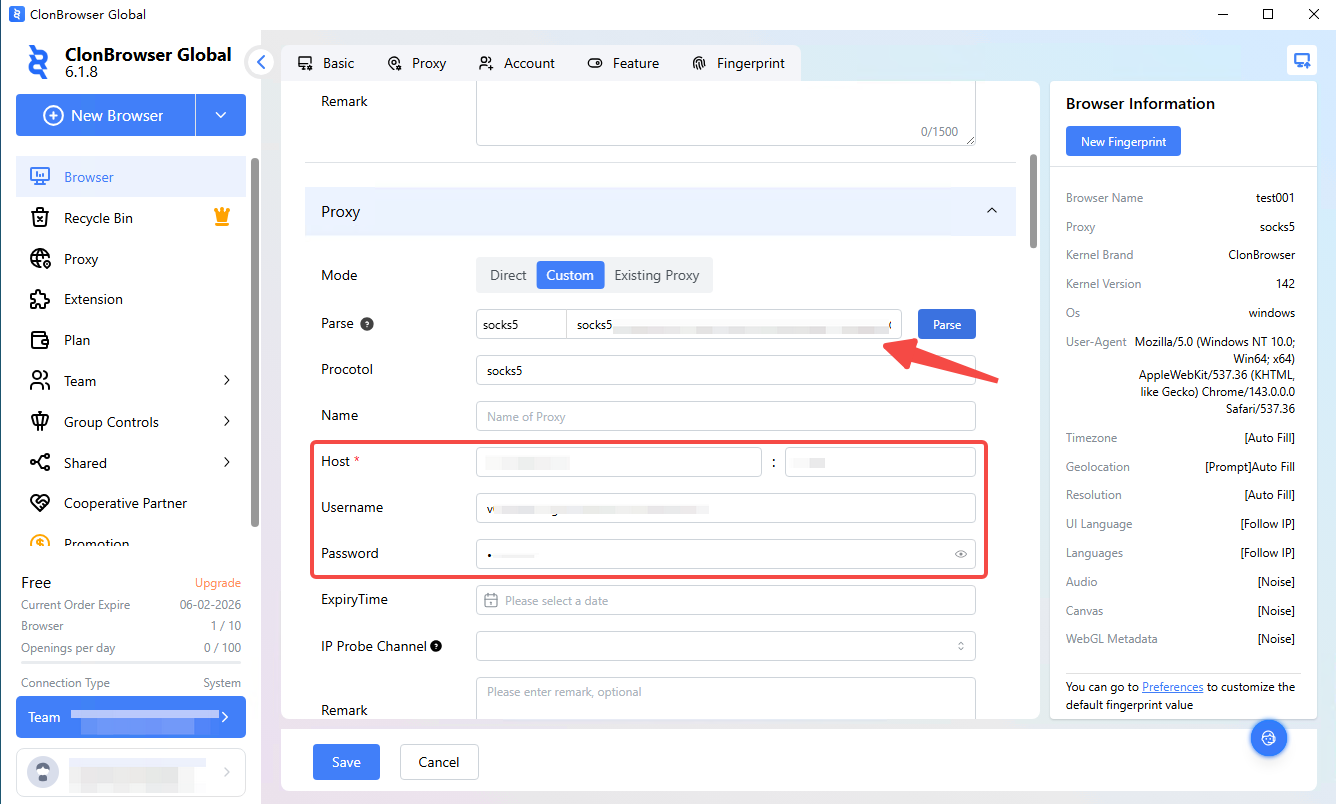Click the Save button
Image resolution: width=1336 pixels, height=804 pixels.
[346, 762]
